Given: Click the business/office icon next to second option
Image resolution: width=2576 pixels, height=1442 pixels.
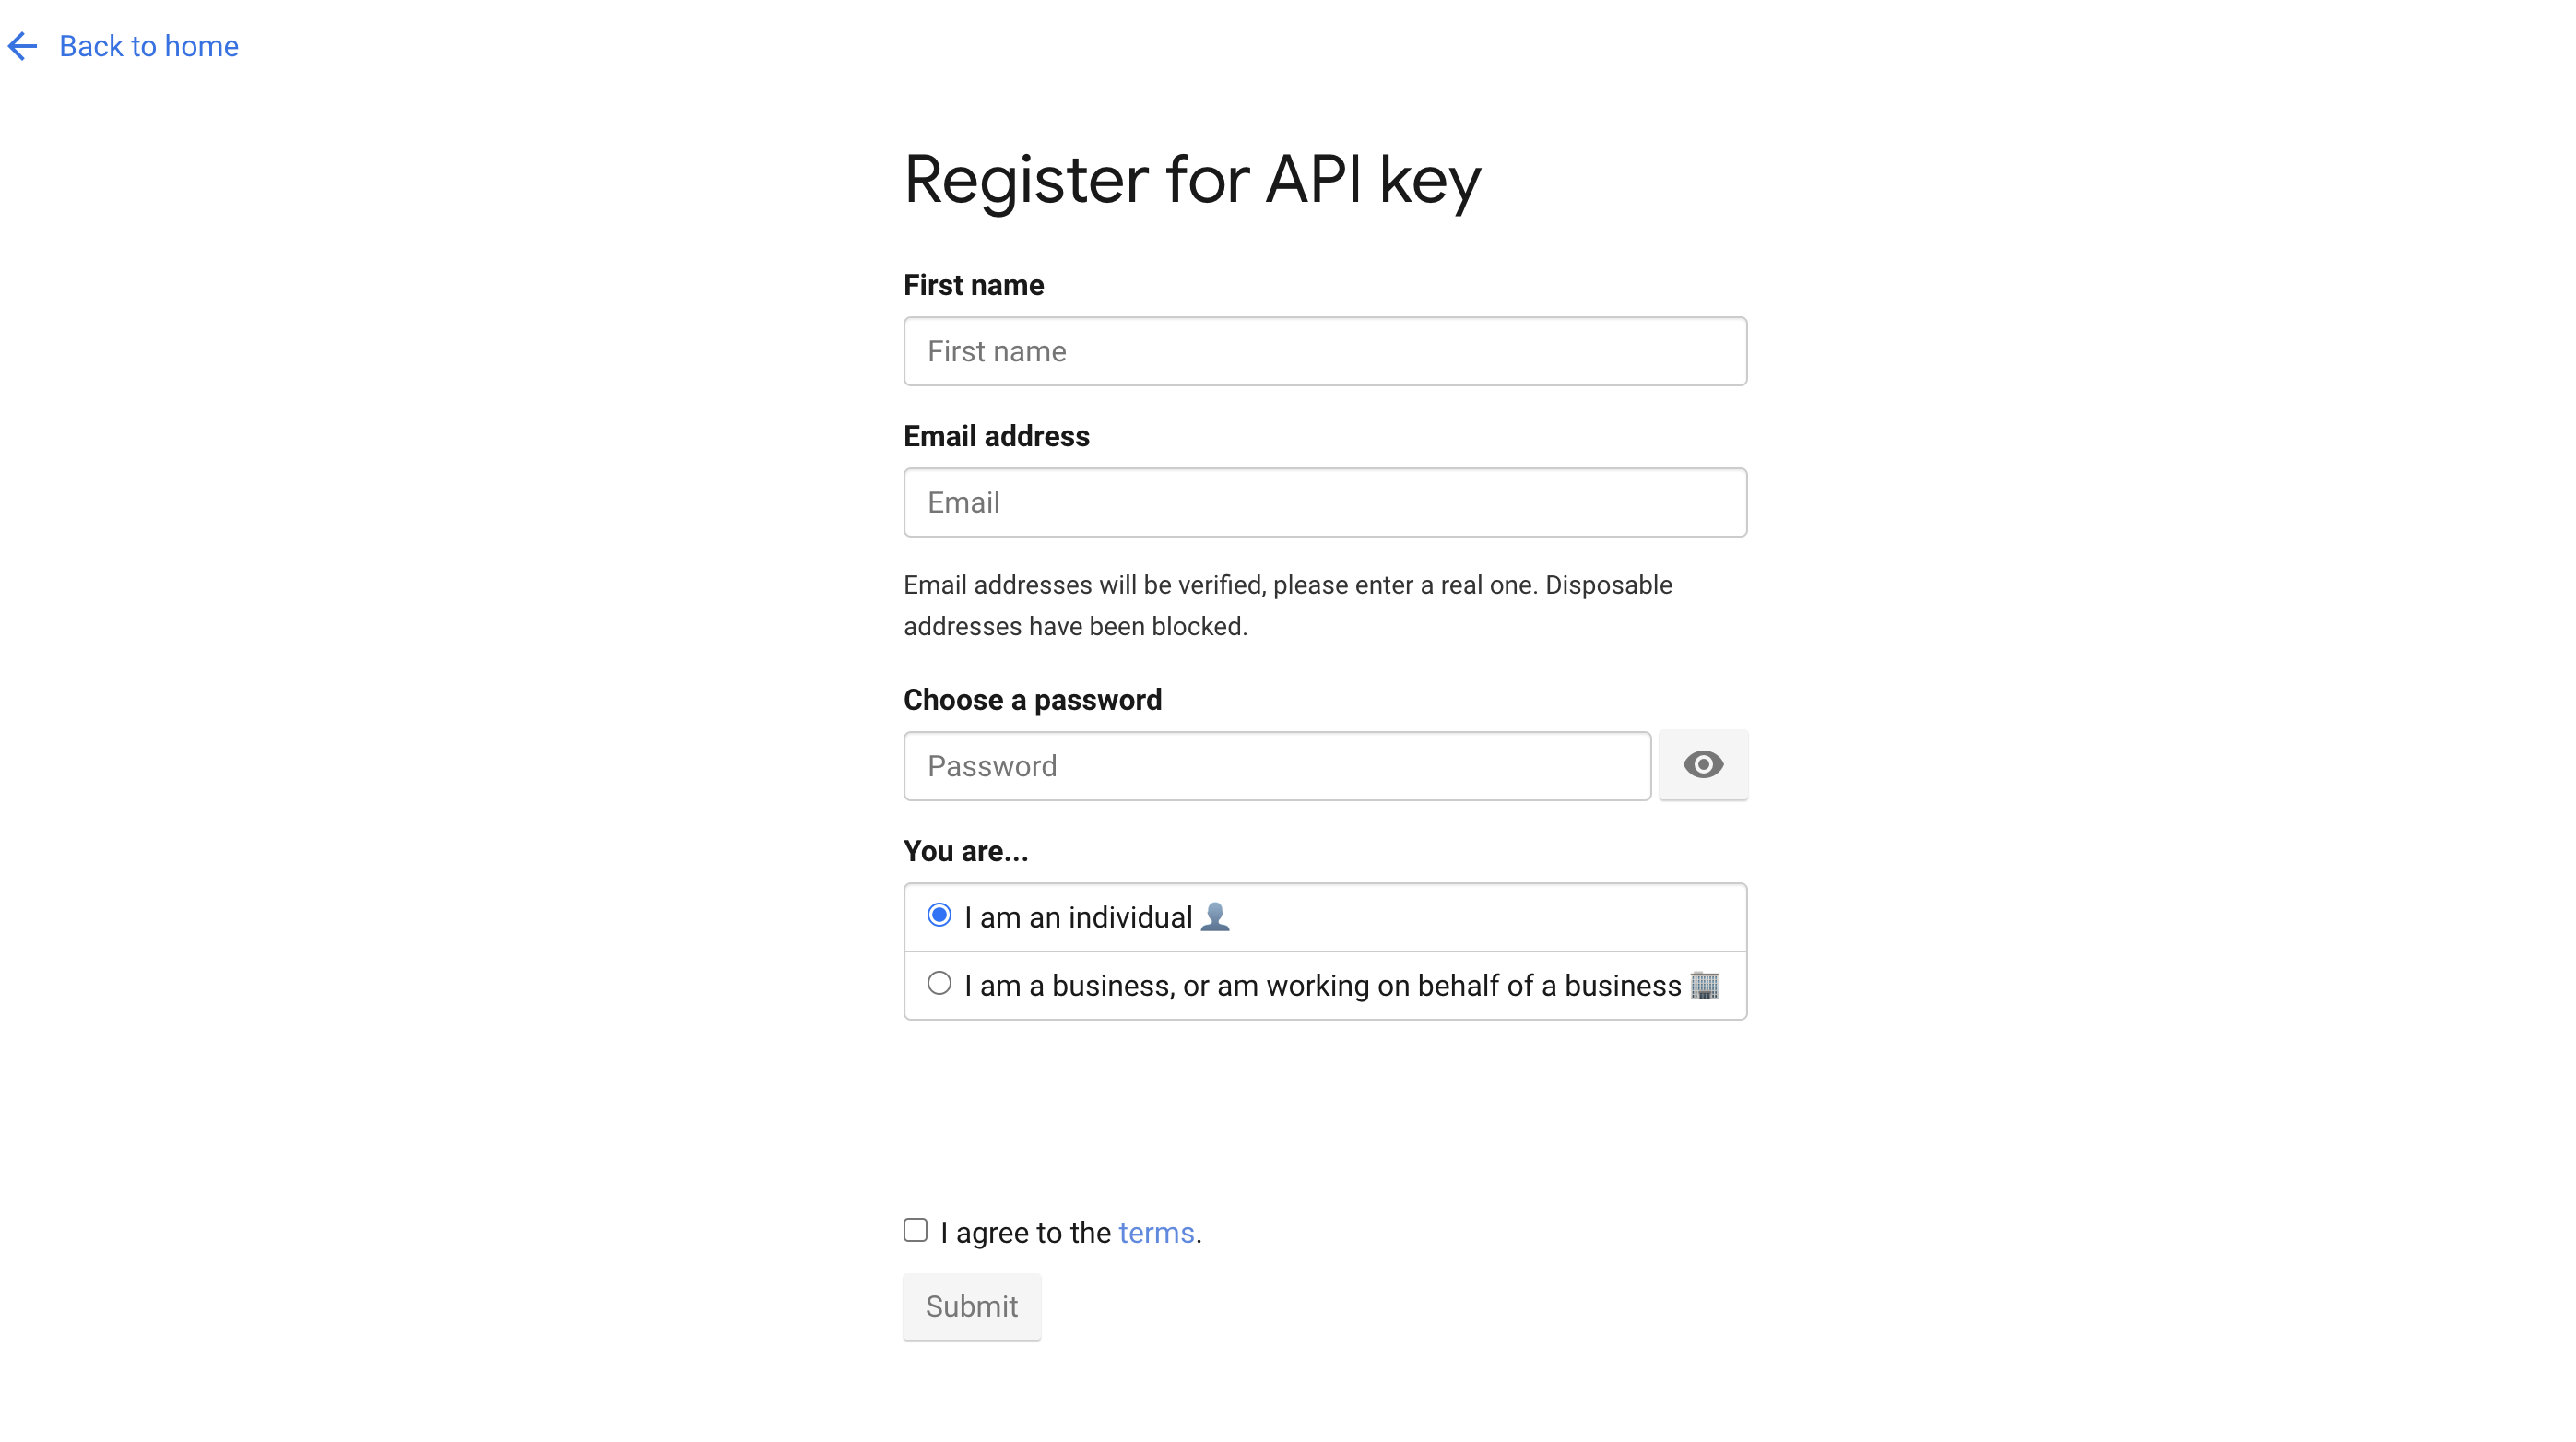Looking at the screenshot, I should pyautogui.click(x=1704, y=986).
